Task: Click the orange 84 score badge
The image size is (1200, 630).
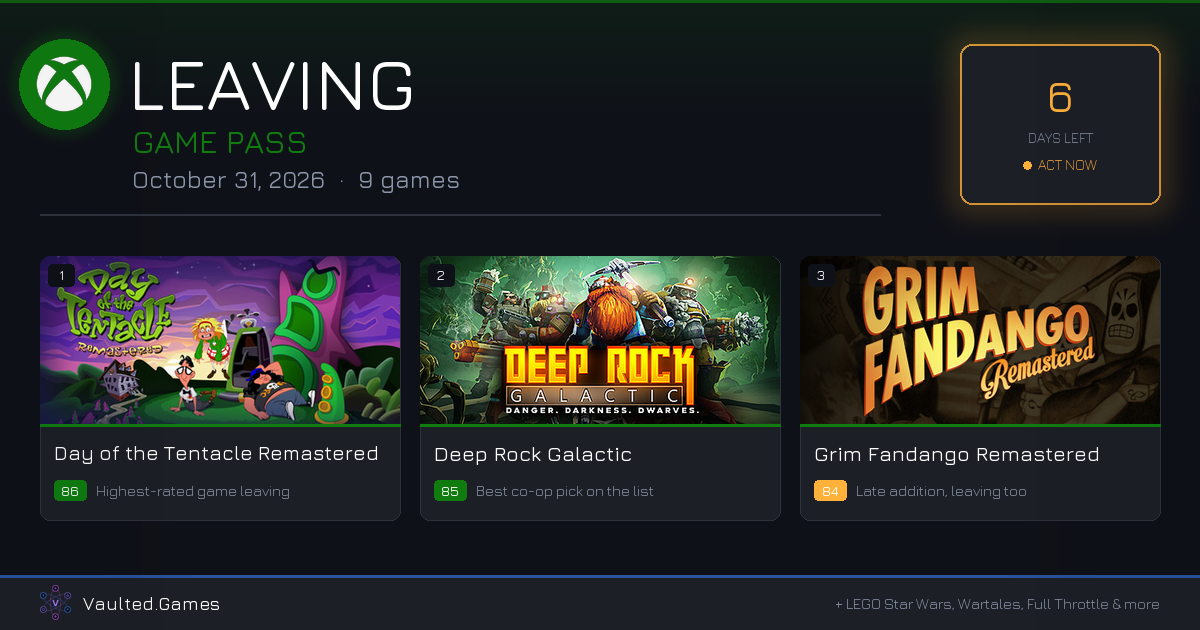Action: point(830,491)
